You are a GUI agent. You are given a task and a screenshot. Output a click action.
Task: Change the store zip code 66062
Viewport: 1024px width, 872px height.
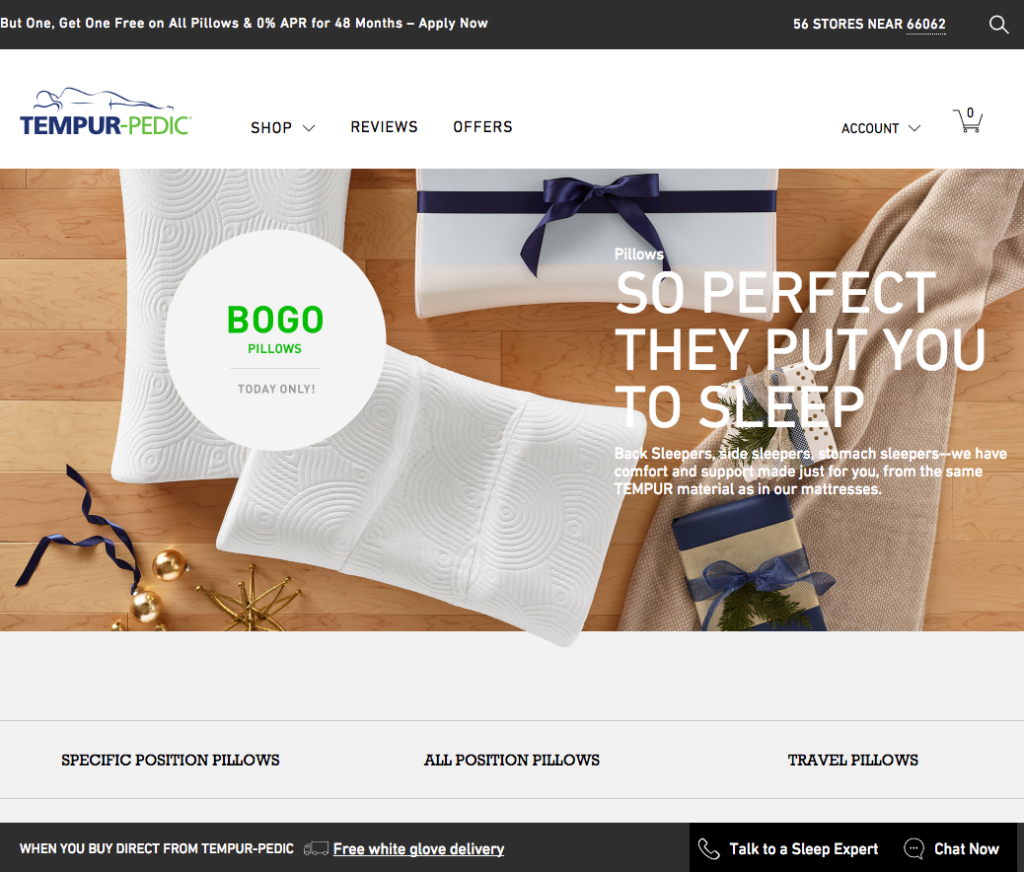click(x=926, y=24)
